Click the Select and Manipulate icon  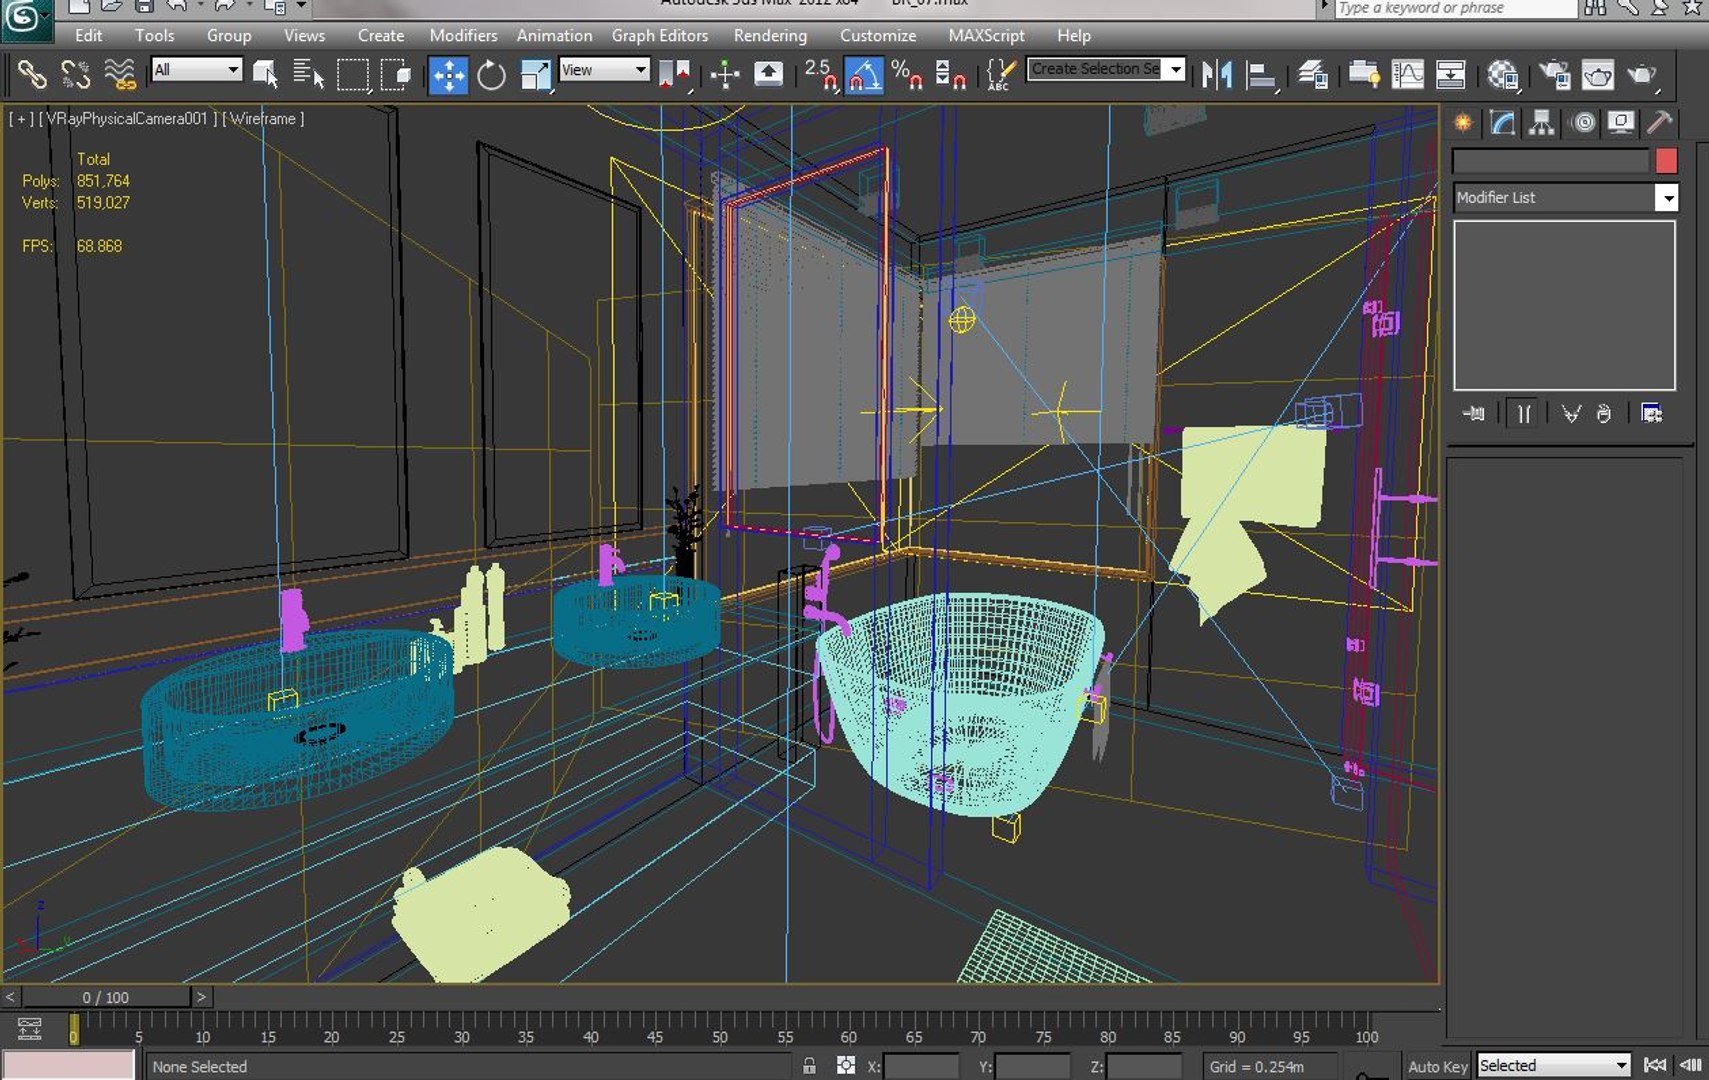725,74
